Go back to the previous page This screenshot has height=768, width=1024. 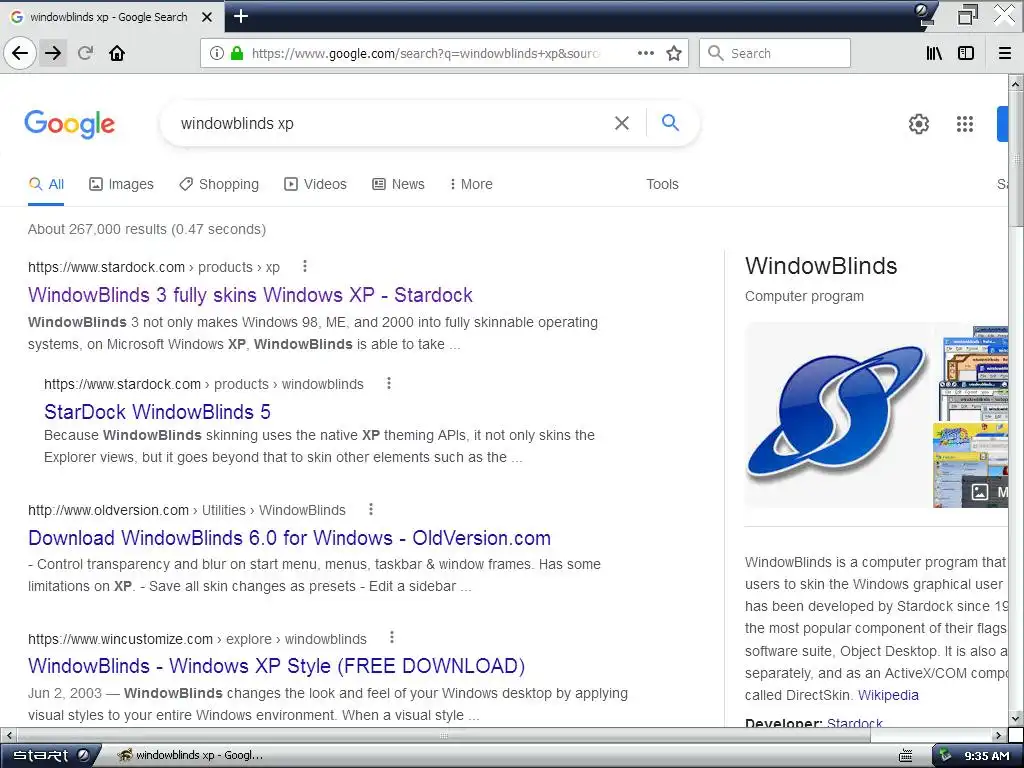coord(20,53)
